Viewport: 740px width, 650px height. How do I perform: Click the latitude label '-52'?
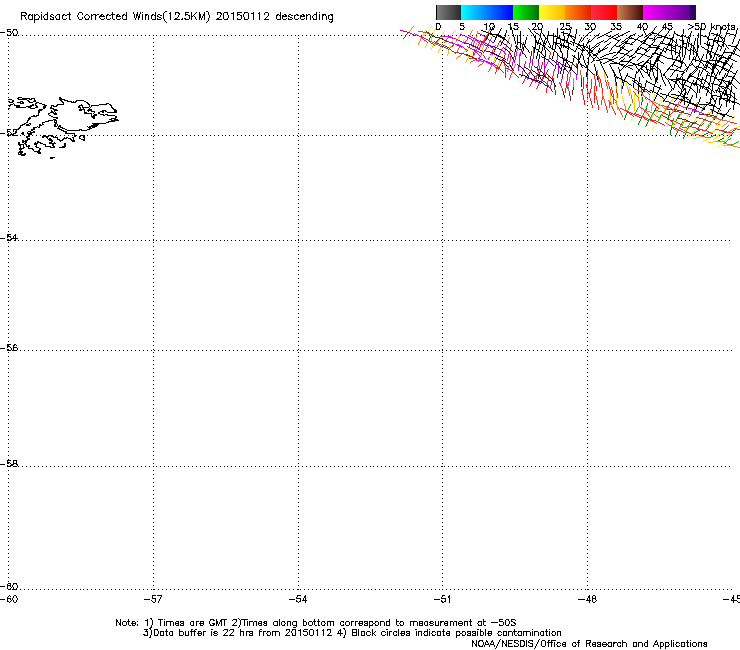9,133
